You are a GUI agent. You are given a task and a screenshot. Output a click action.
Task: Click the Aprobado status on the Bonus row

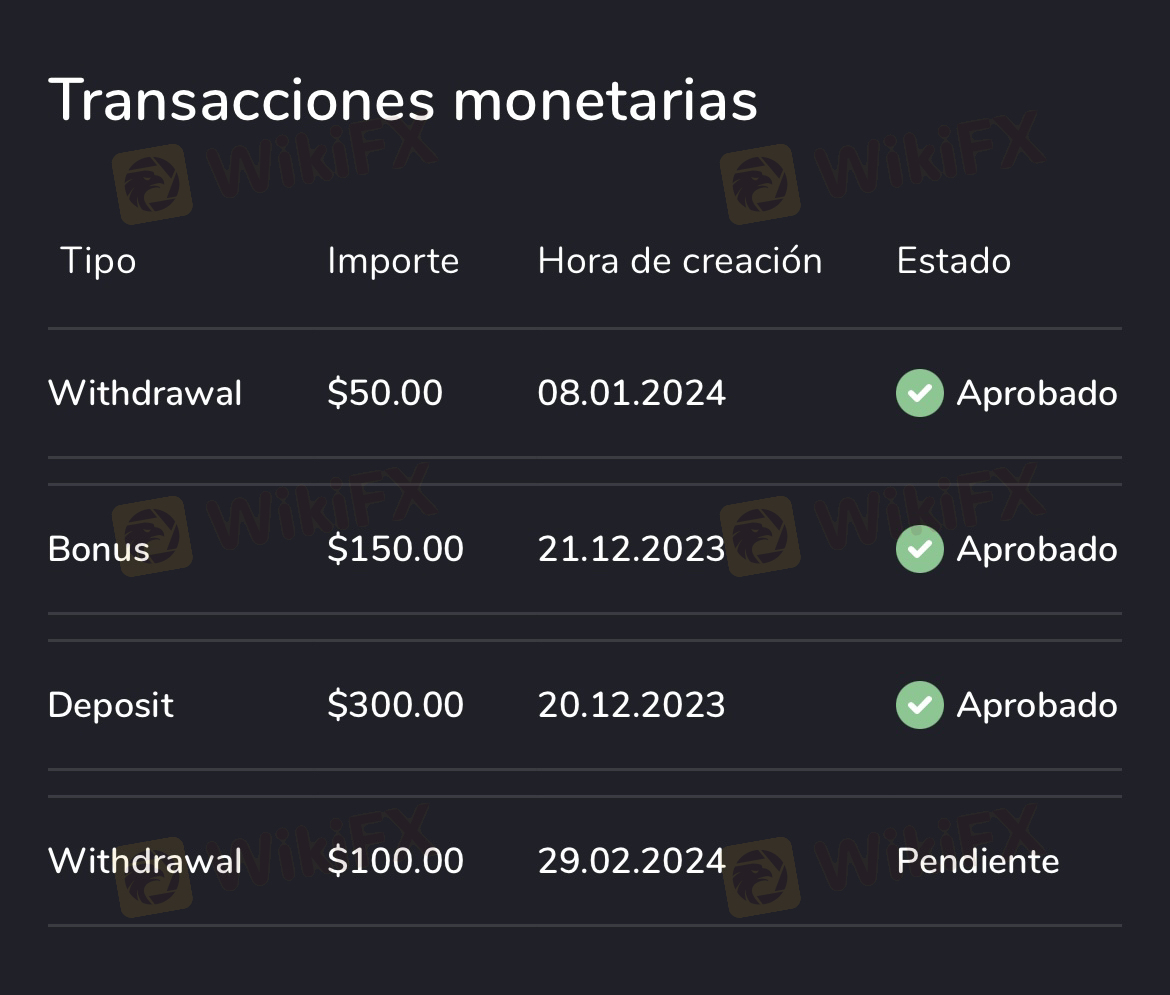[1036, 549]
